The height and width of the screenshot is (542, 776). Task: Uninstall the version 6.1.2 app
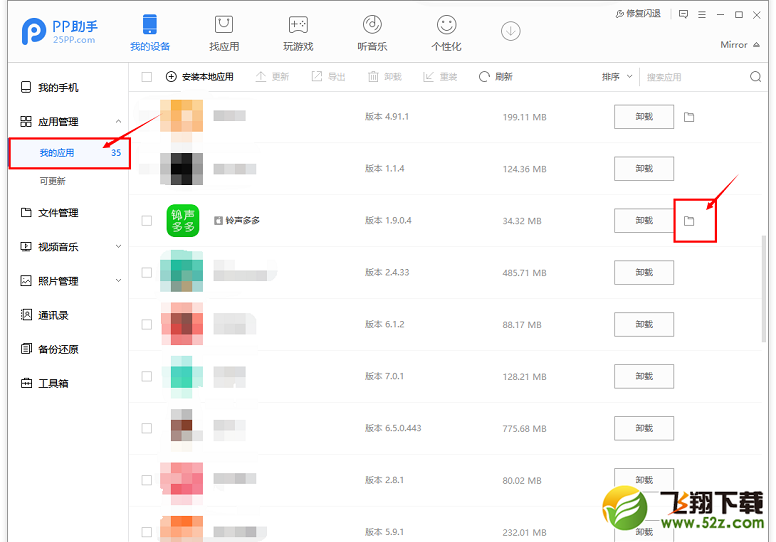click(644, 324)
